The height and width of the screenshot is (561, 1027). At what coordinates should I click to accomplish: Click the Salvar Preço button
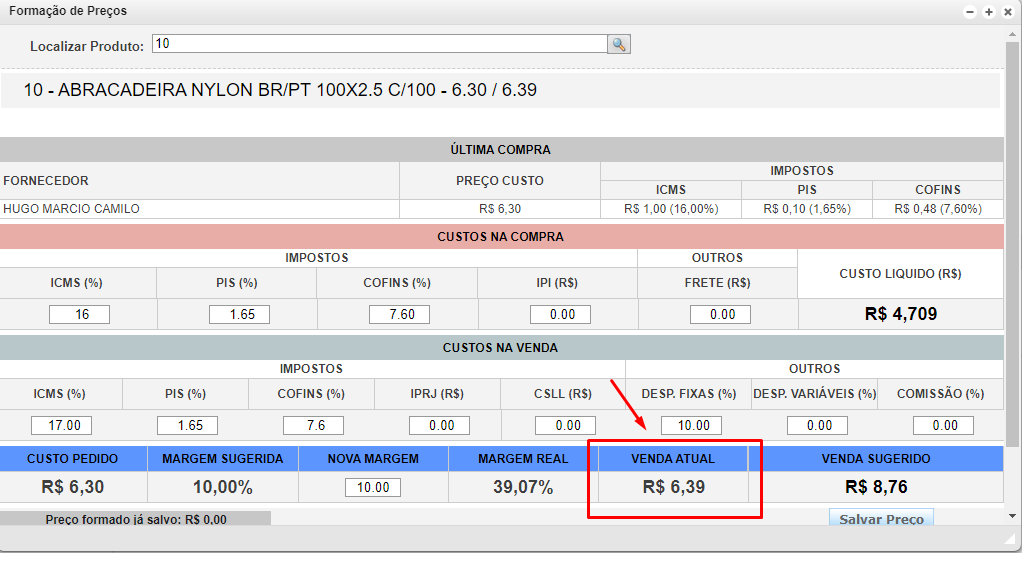[881, 519]
